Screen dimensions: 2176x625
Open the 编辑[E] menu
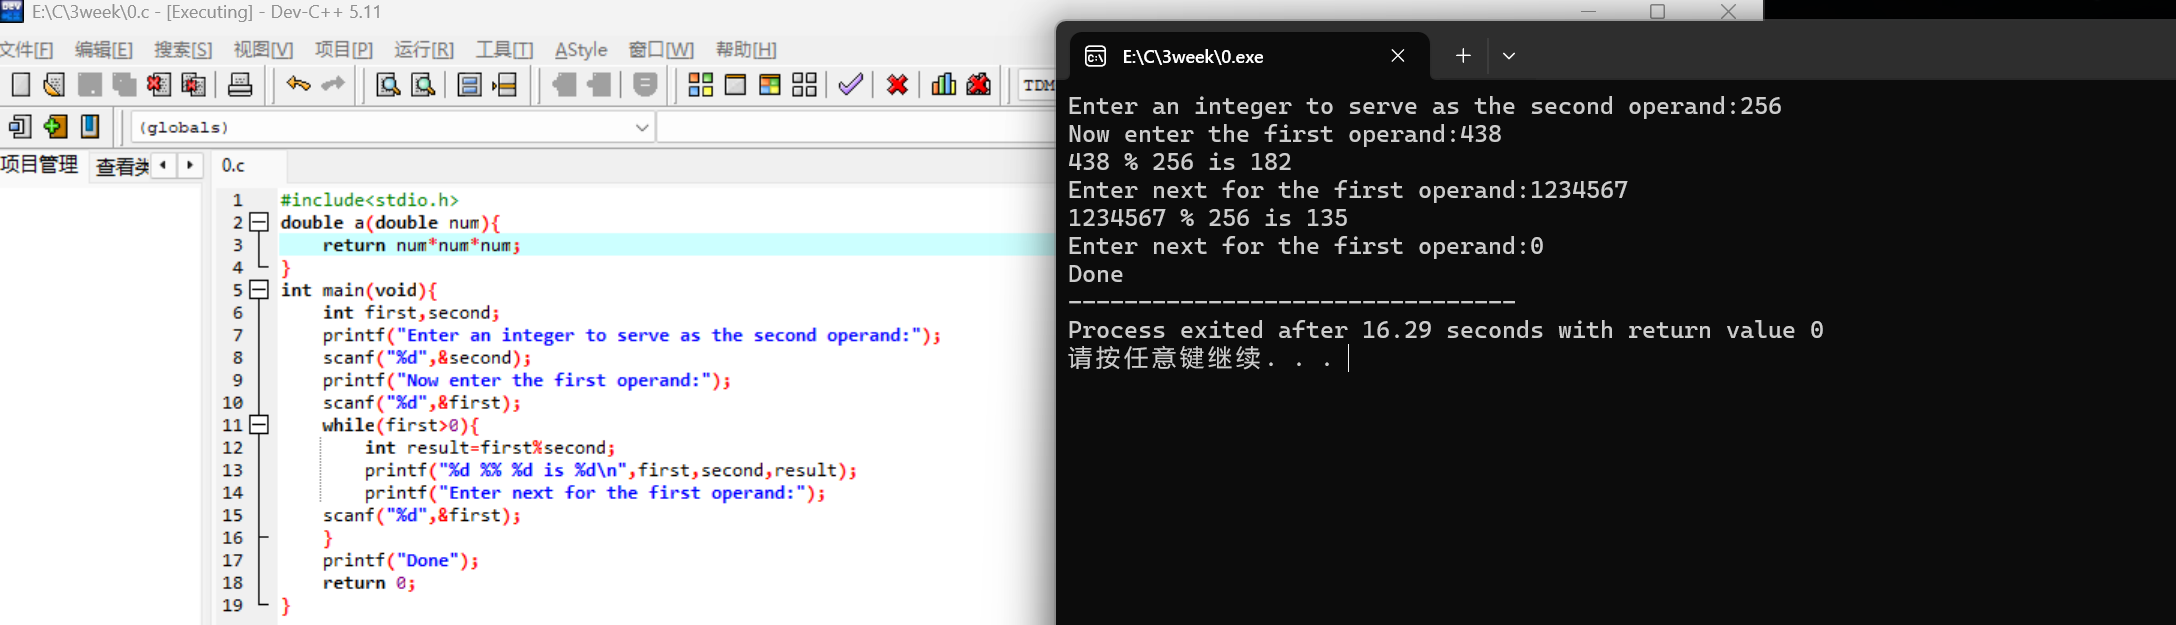(x=104, y=50)
